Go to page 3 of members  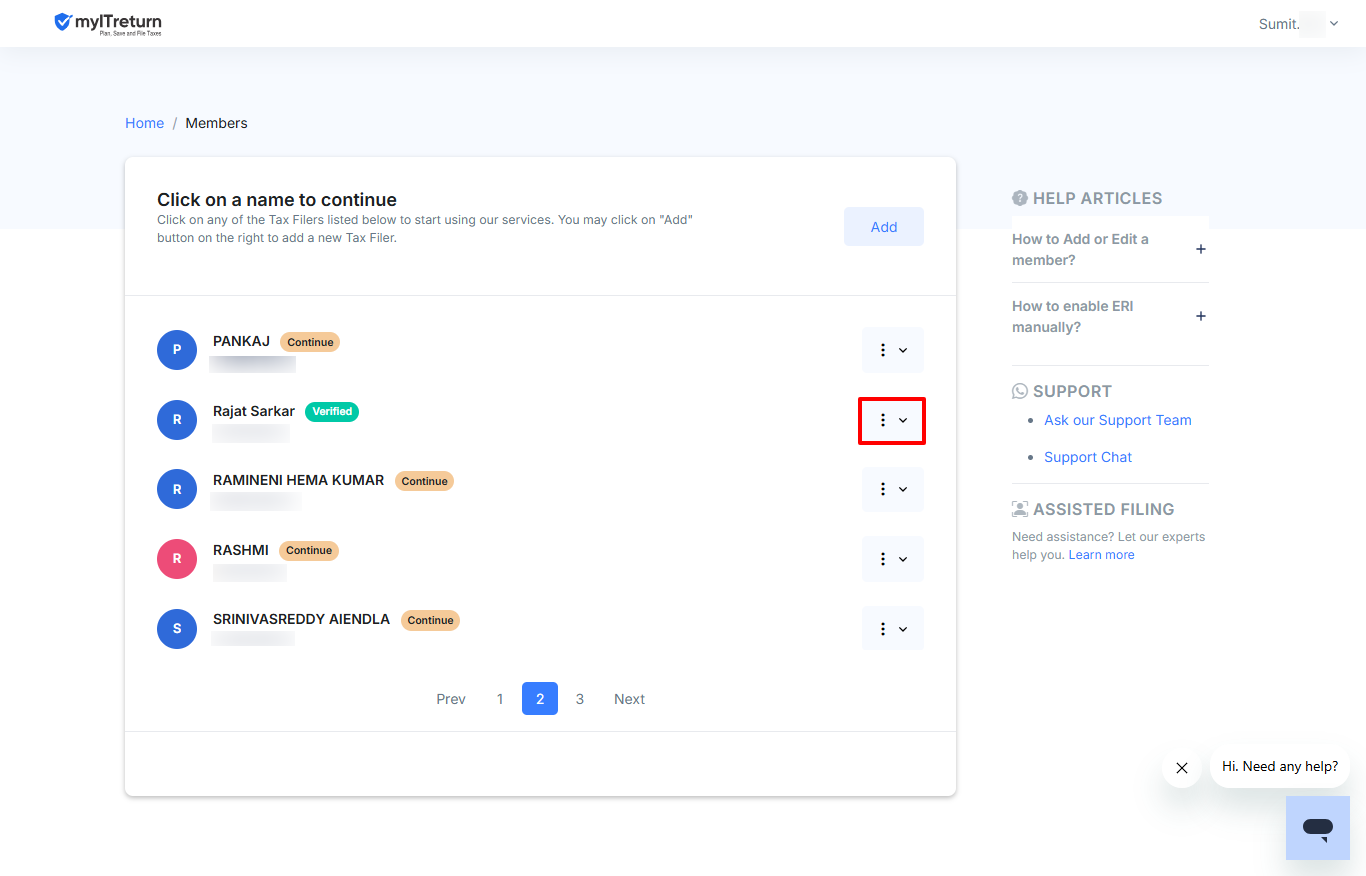580,699
